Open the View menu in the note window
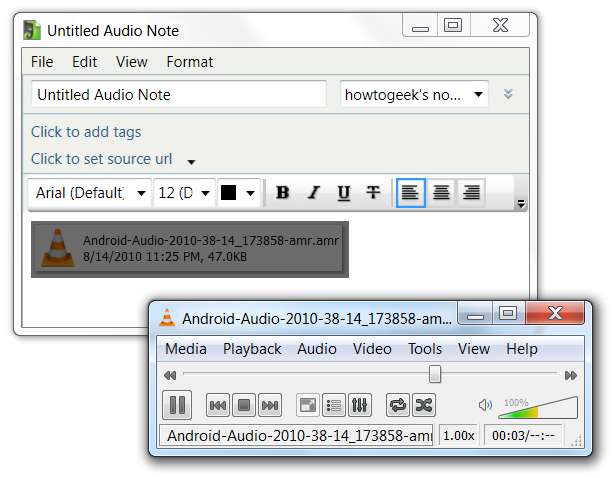 (132, 62)
